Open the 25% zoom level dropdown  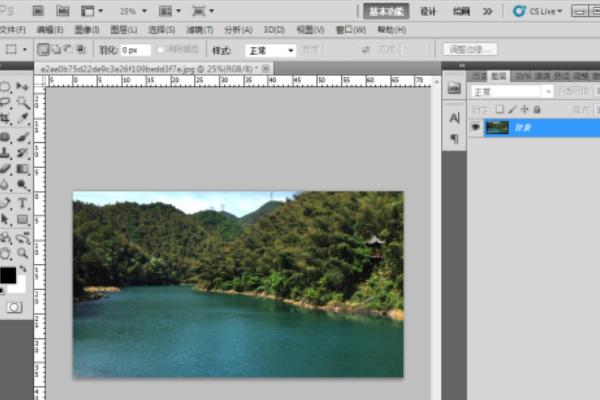point(130,11)
